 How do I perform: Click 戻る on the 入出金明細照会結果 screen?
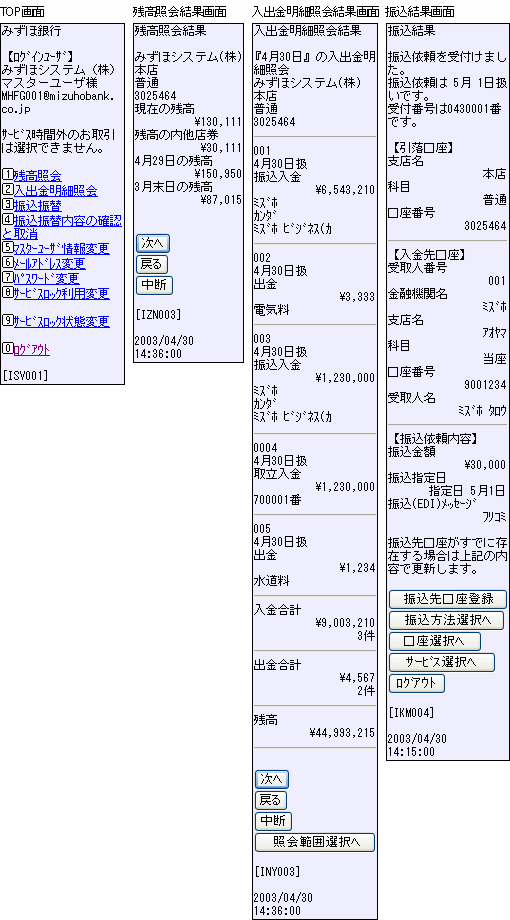tap(271, 800)
